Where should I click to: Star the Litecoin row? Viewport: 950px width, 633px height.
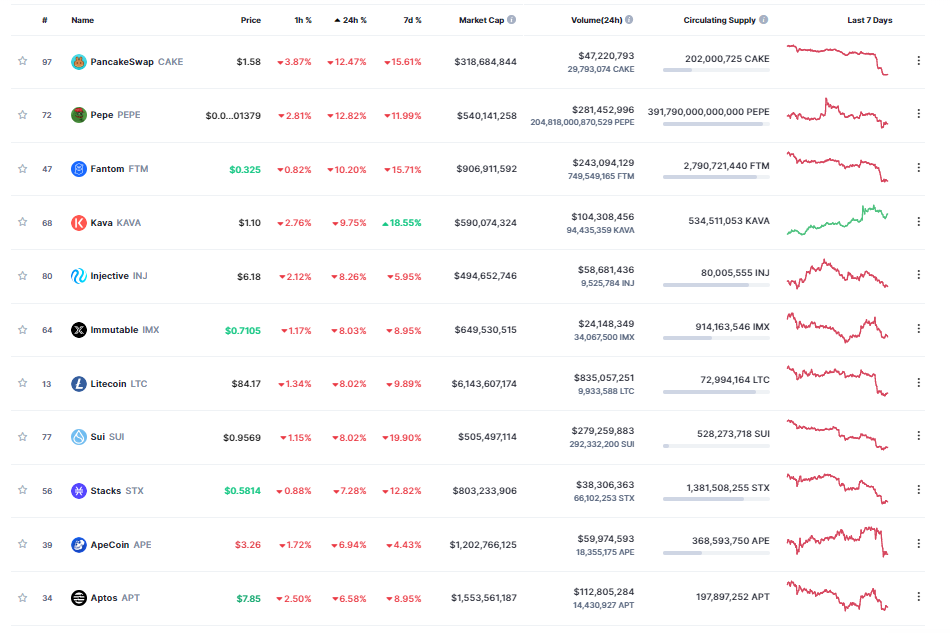tap(22, 383)
